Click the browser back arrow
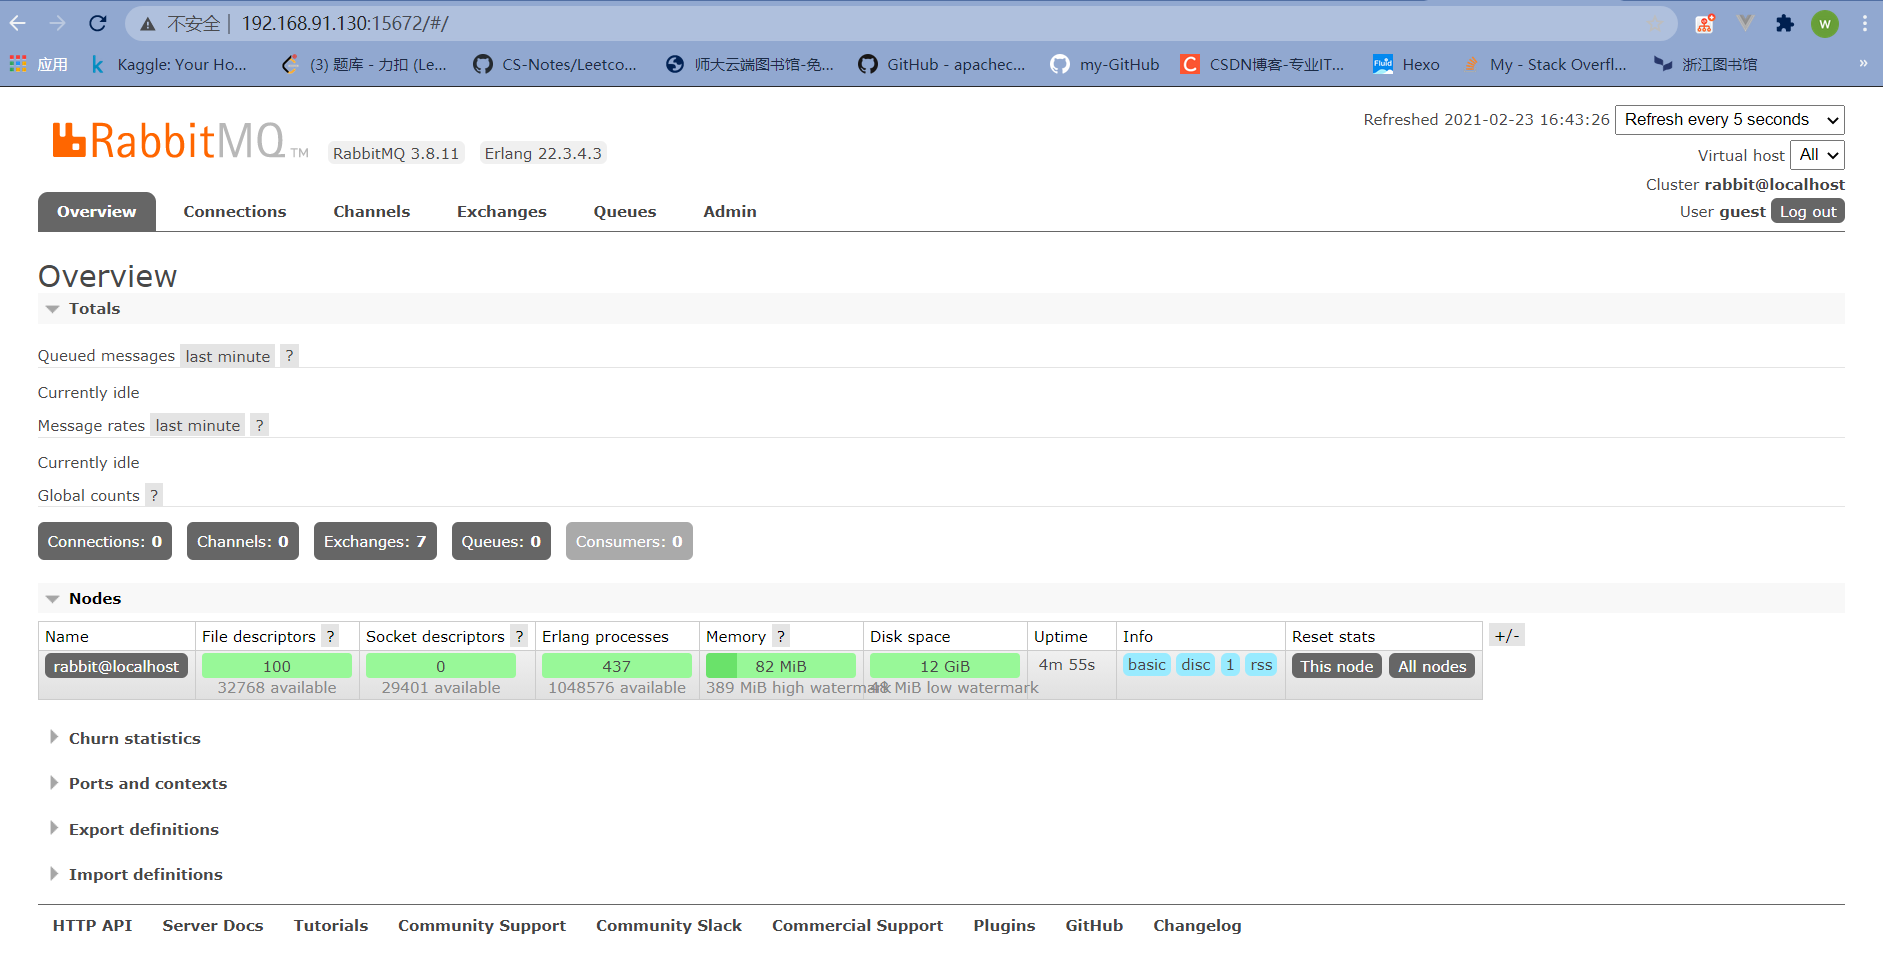 (x=18, y=23)
